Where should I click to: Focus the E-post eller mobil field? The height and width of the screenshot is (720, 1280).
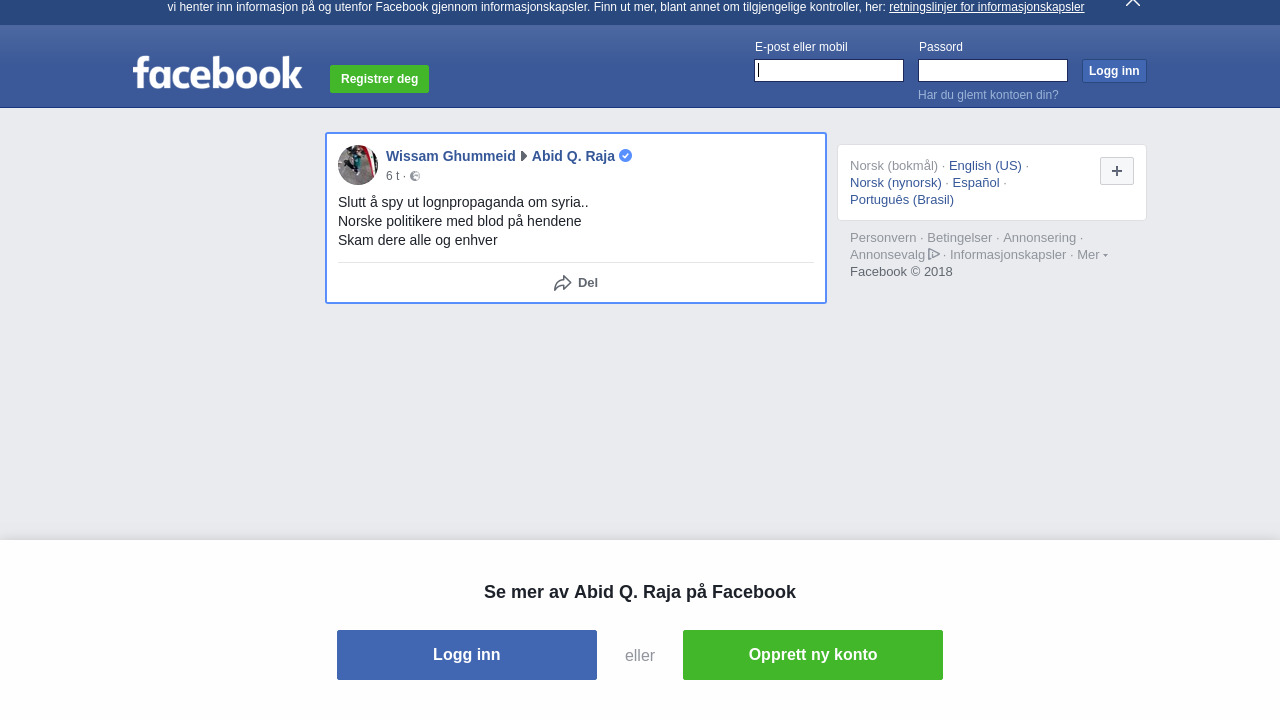point(829,70)
